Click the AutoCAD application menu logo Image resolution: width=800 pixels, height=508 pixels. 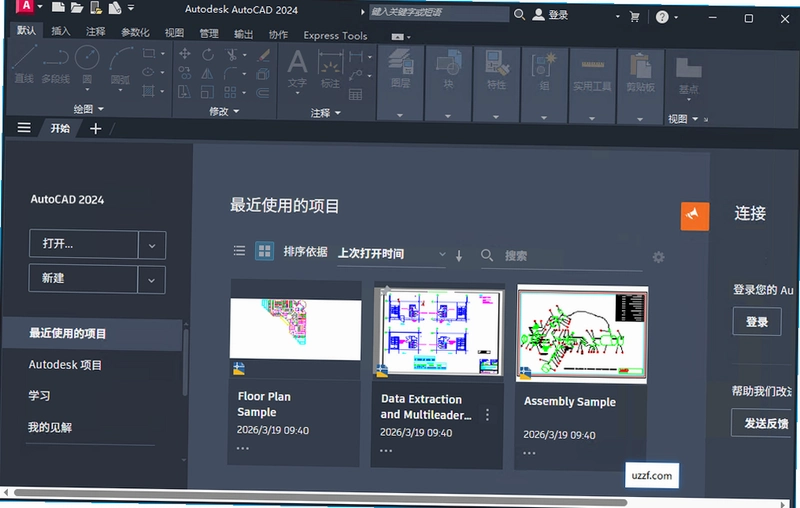point(26,6)
